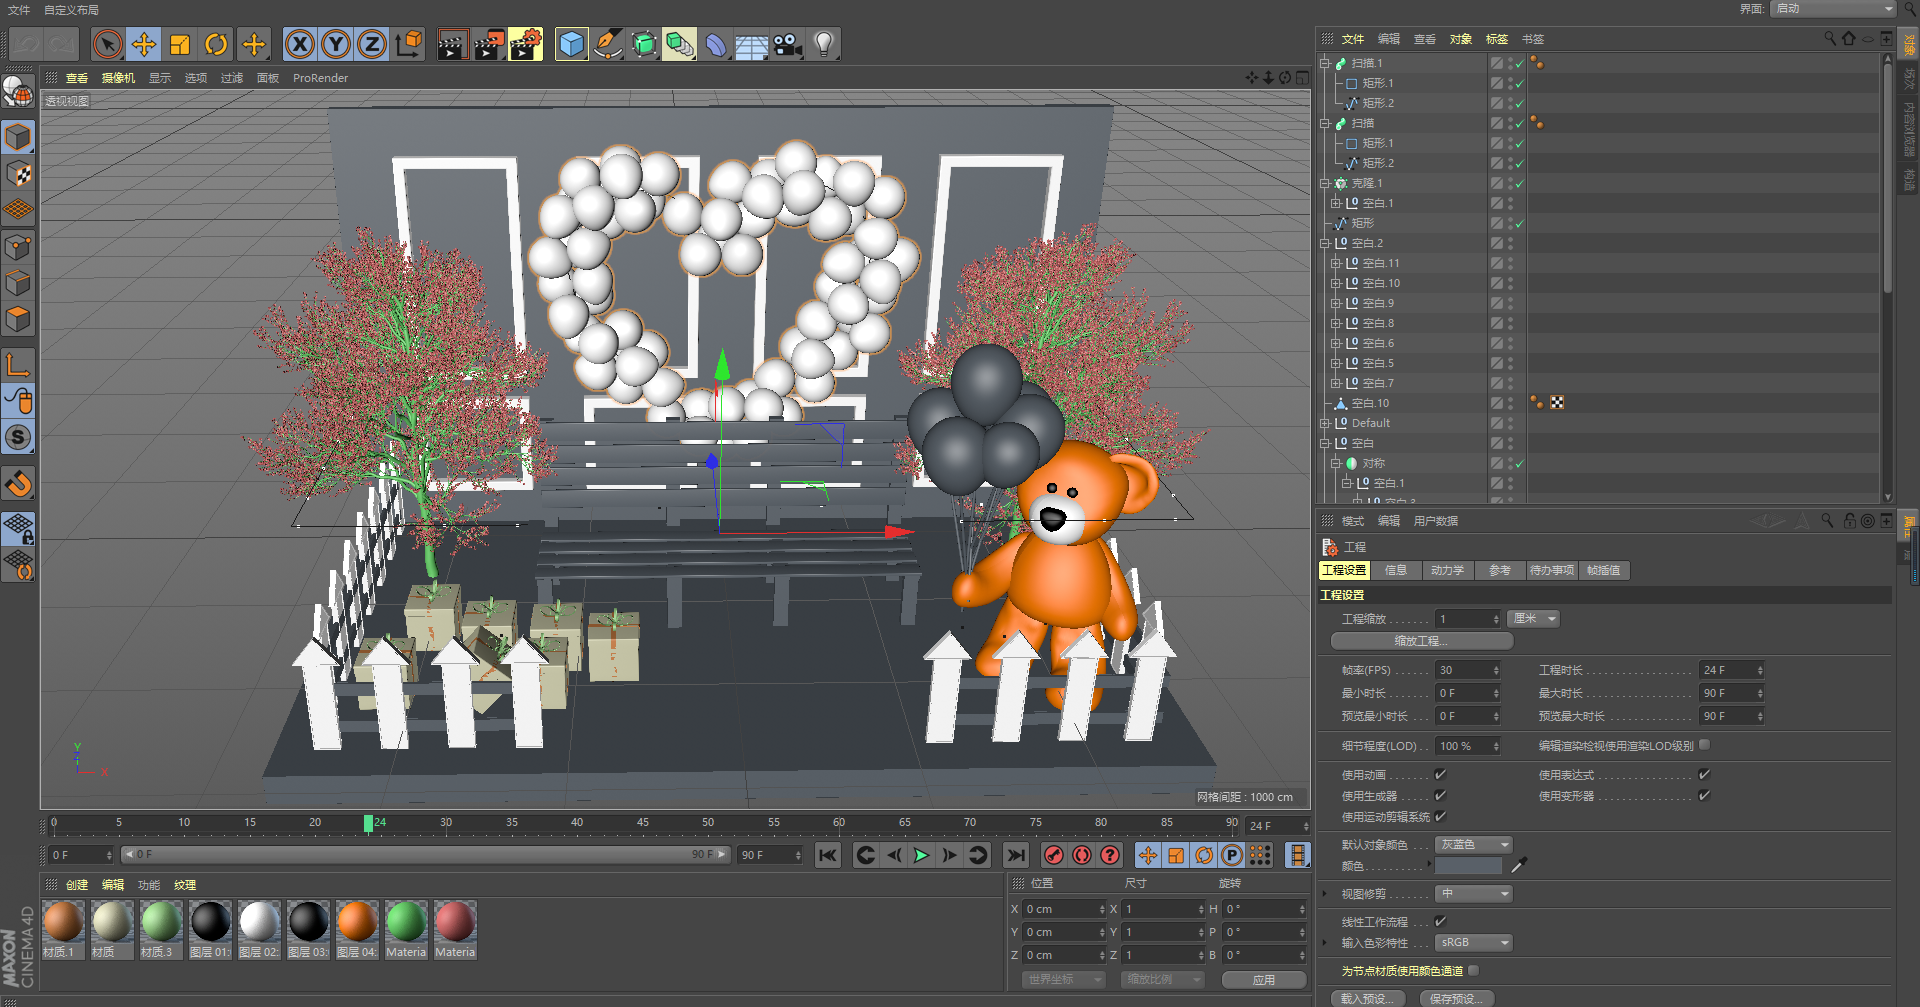Click 应用 button in coordinates panel
Viewport: 1920px width, 1007px height.
click(x=1264, y=980)
